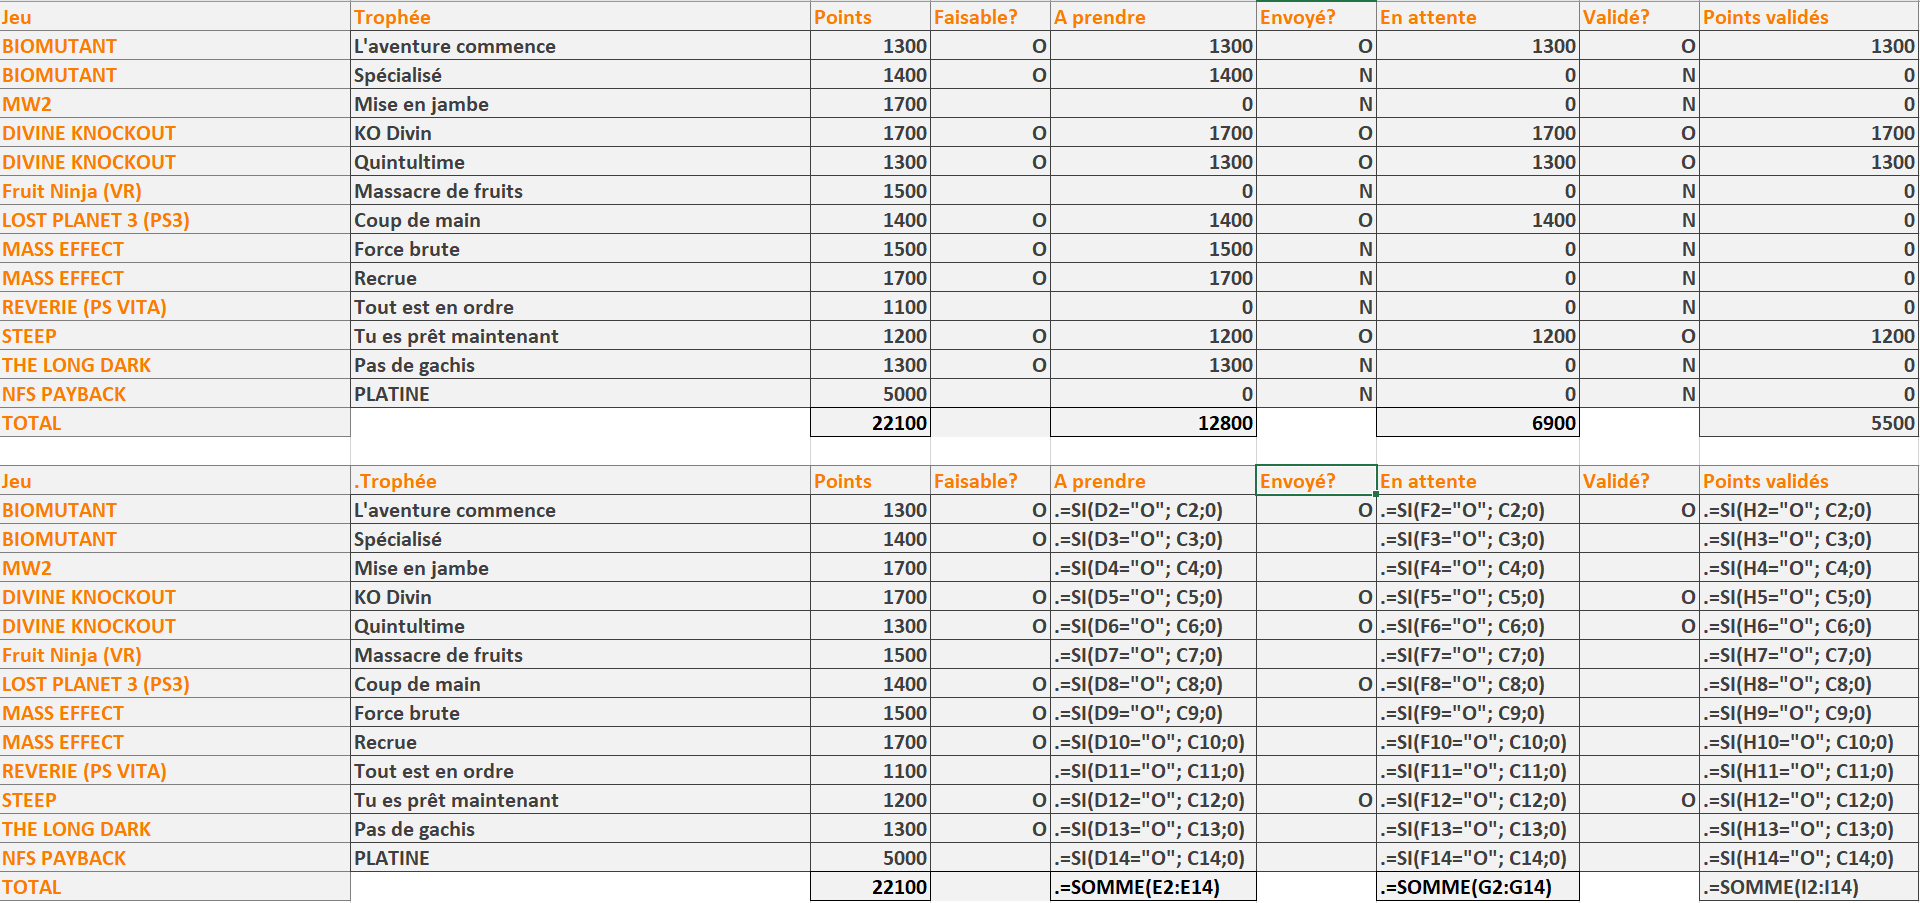
Task: Click En attente value 1700 in KO Divin row
Action: (1478, 133)
